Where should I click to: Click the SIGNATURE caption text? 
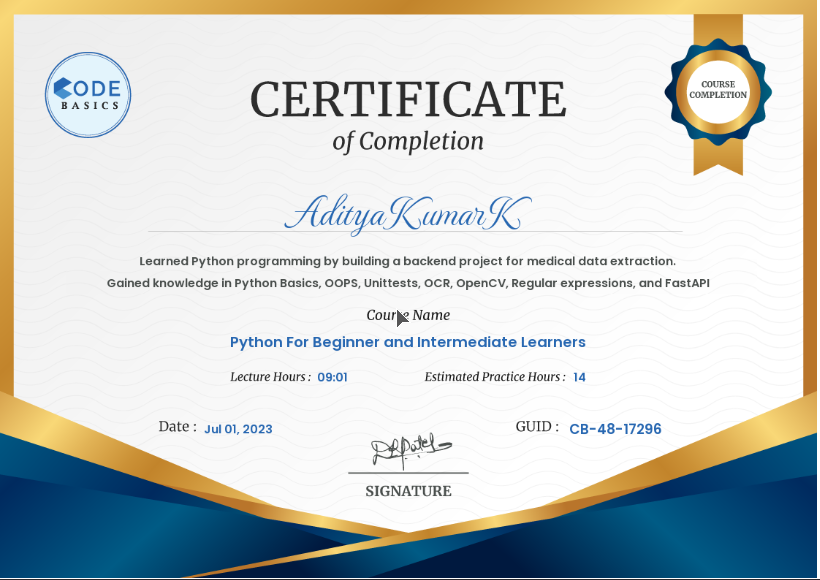pyautogui.click(x=408, y=491)
